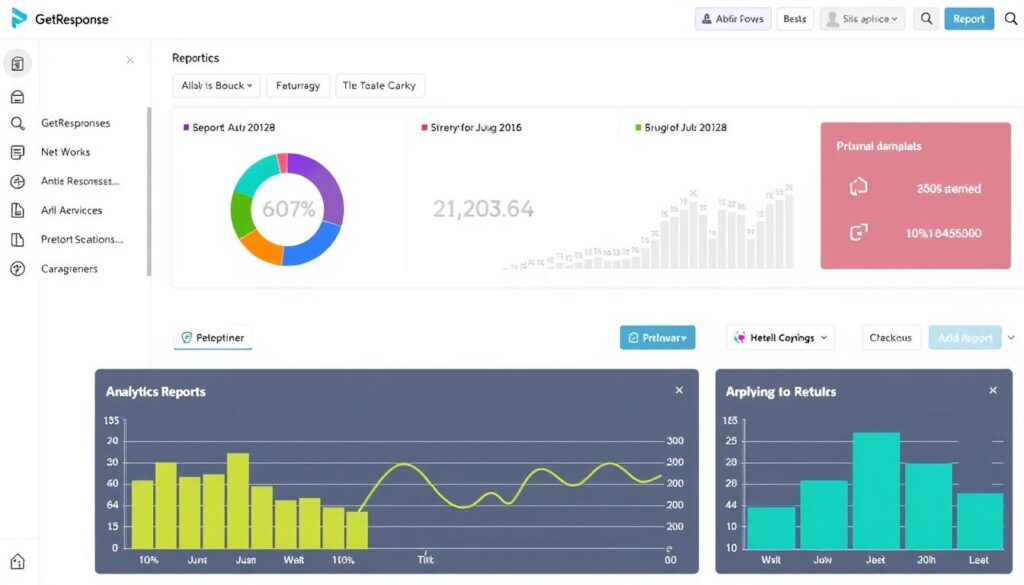Click the Caragreners sidebar icon

pos(17,269)
